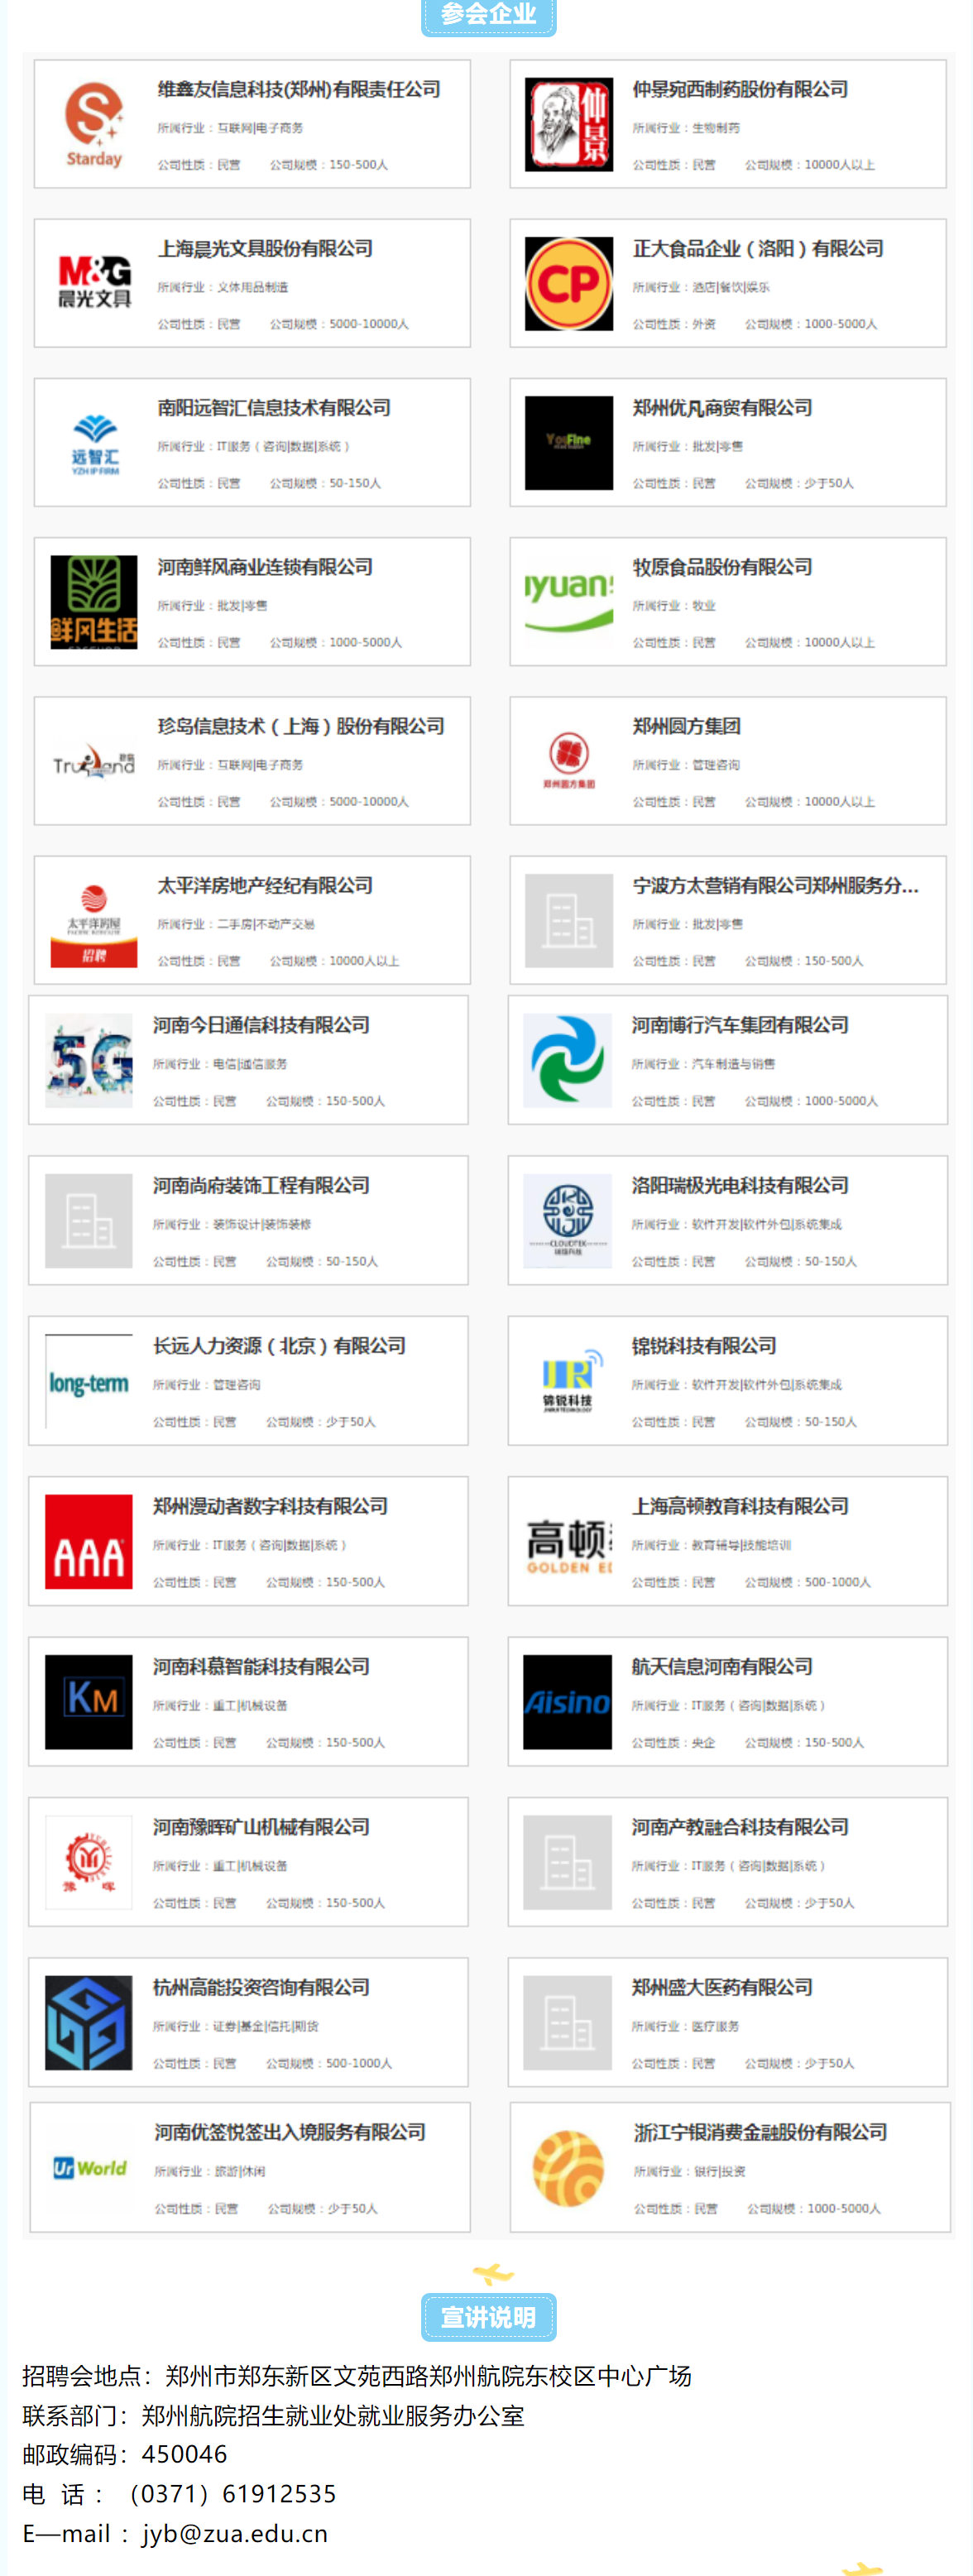
Task: Open 维鑫友信息科技(郑州)有限责任公司 link
Action: tap(299, 90)
